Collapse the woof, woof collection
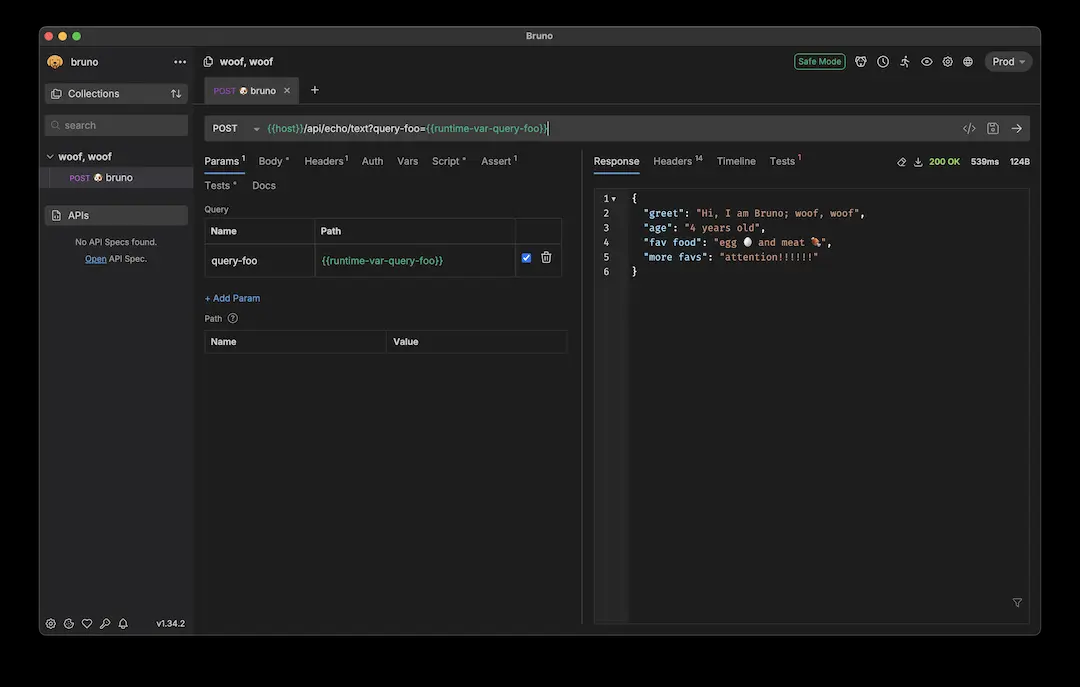 click(x=50, y=157)
